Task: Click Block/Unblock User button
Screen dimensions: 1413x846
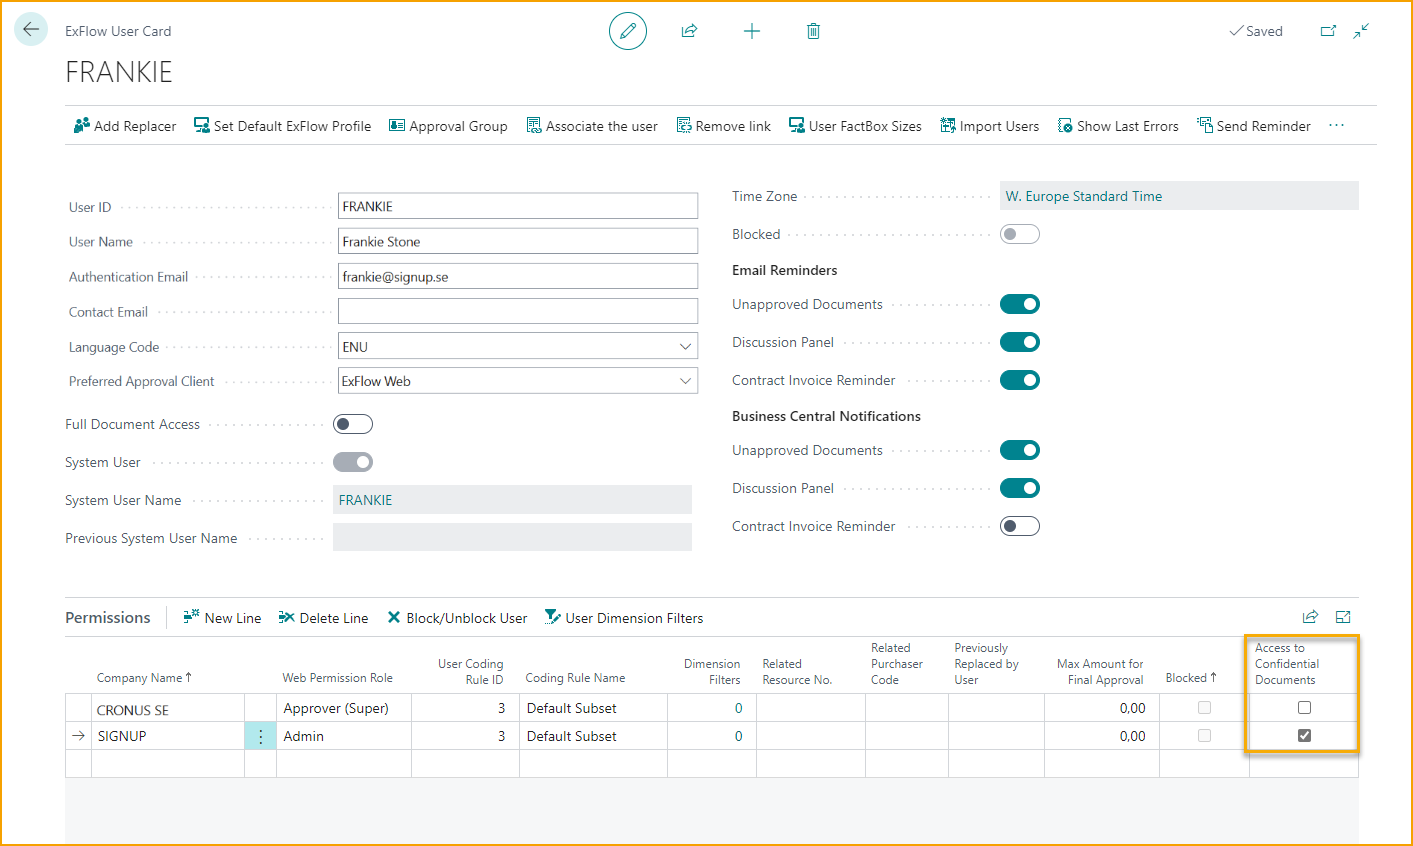Action: click(x=457, y=618)
